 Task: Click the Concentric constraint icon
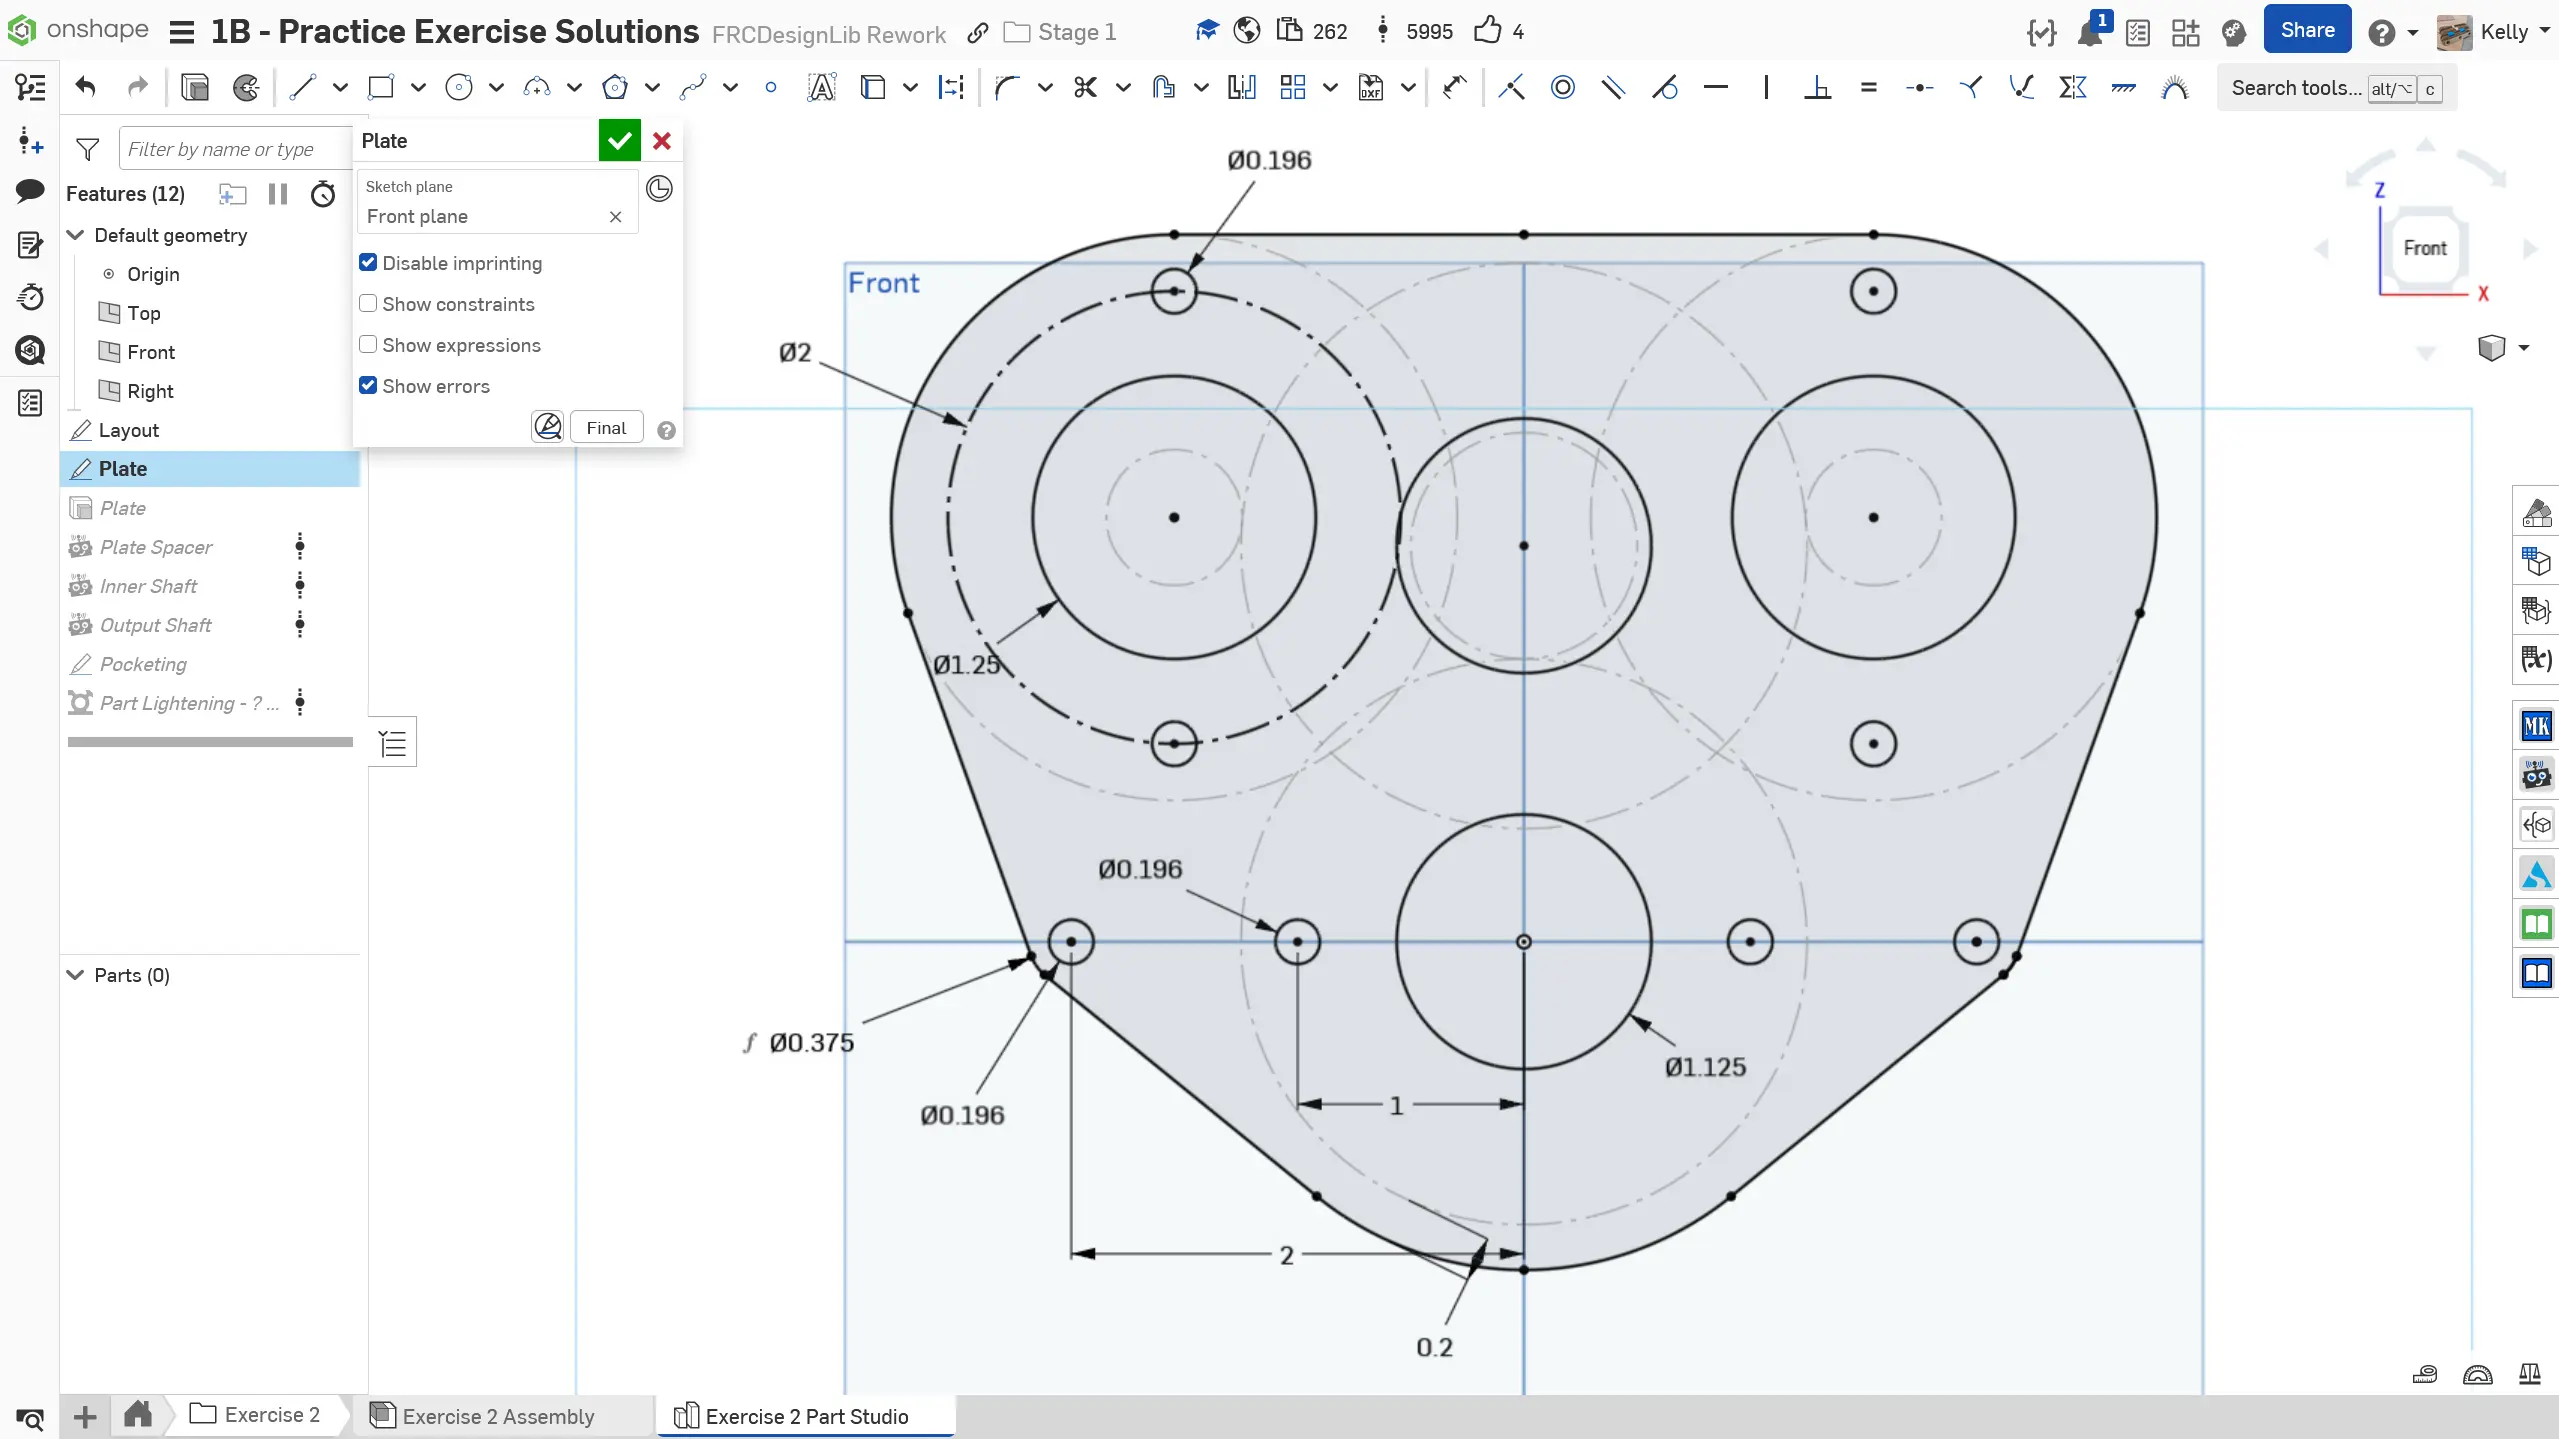(1562, 88)
